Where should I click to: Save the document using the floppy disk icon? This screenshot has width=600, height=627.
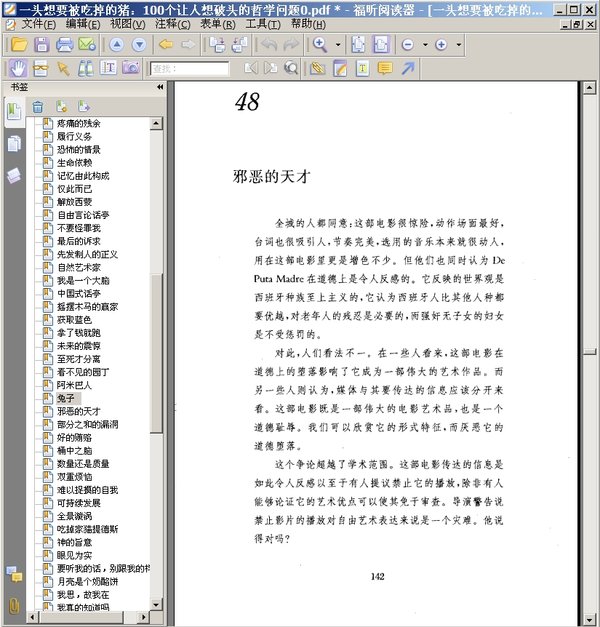(42, 44)
